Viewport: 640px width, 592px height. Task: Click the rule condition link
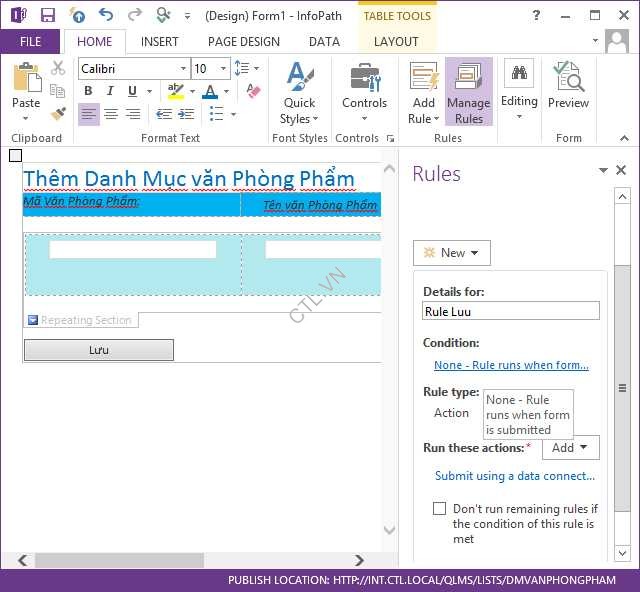(511, 366)
